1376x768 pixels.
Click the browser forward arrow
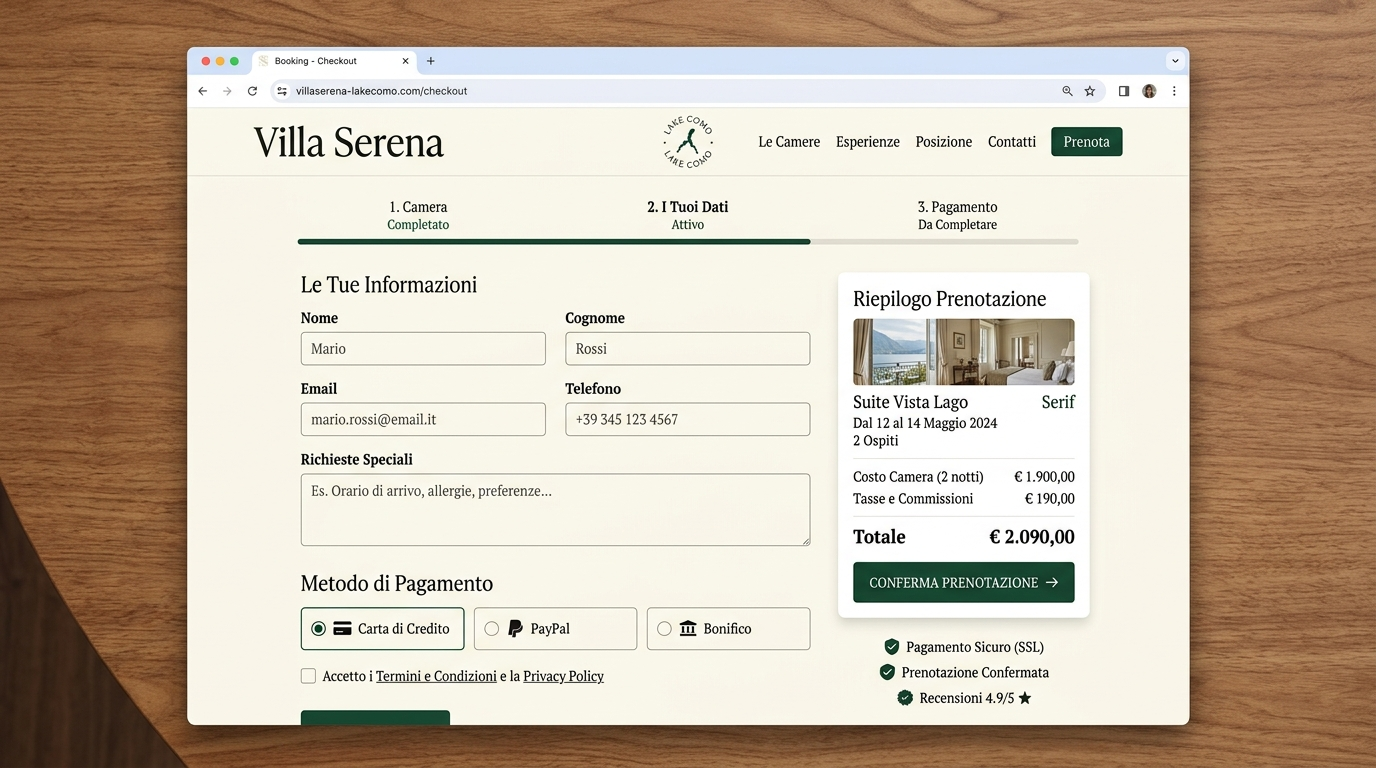(227, 91)
